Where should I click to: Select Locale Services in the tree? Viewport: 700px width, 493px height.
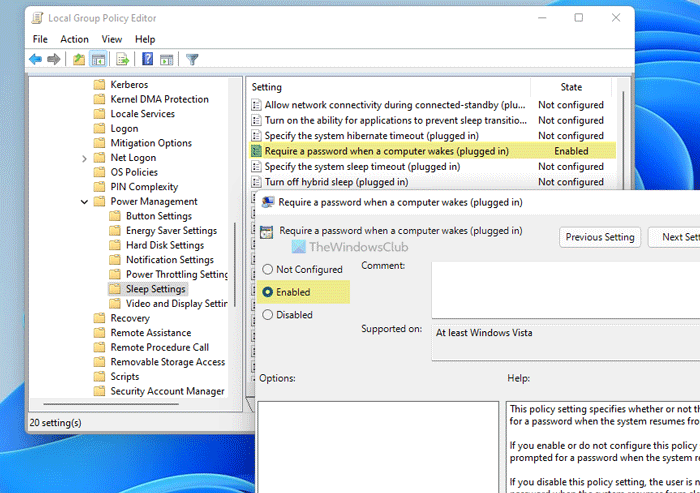(142, 114)
